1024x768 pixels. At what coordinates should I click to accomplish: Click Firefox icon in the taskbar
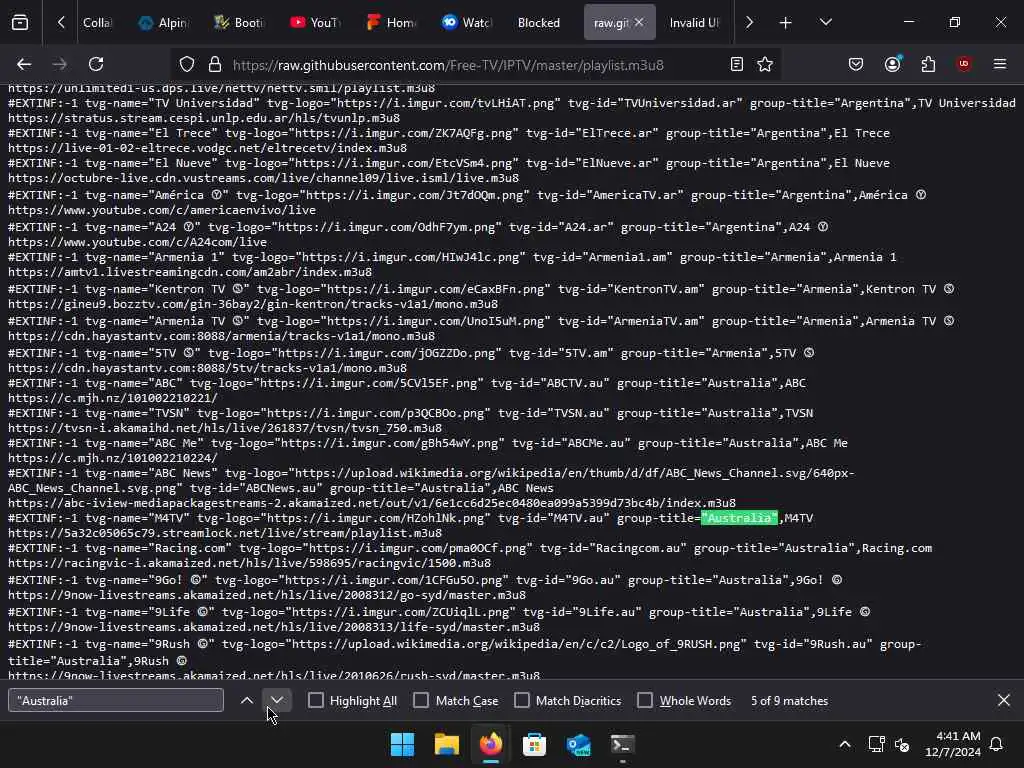(x=490, y=744)
